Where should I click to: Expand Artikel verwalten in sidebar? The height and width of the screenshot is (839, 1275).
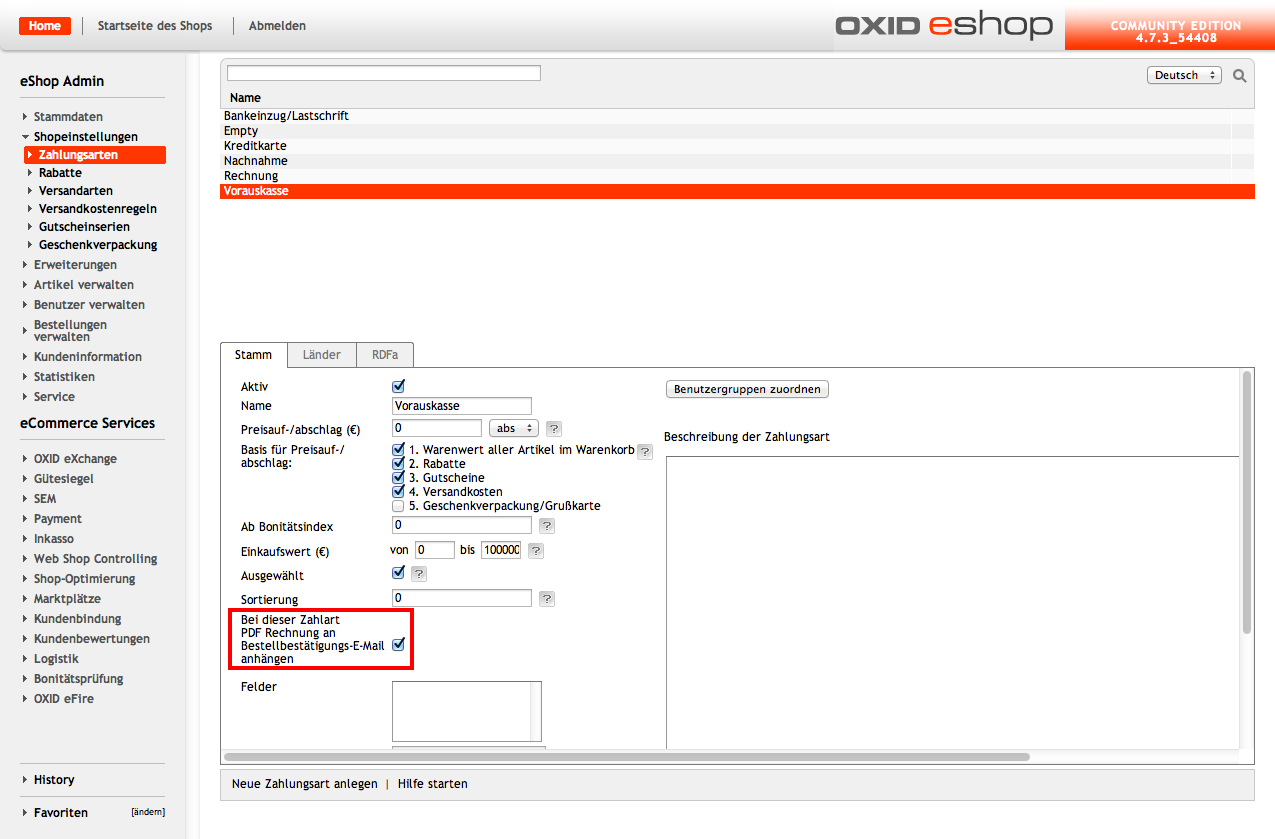coord(83,285)
